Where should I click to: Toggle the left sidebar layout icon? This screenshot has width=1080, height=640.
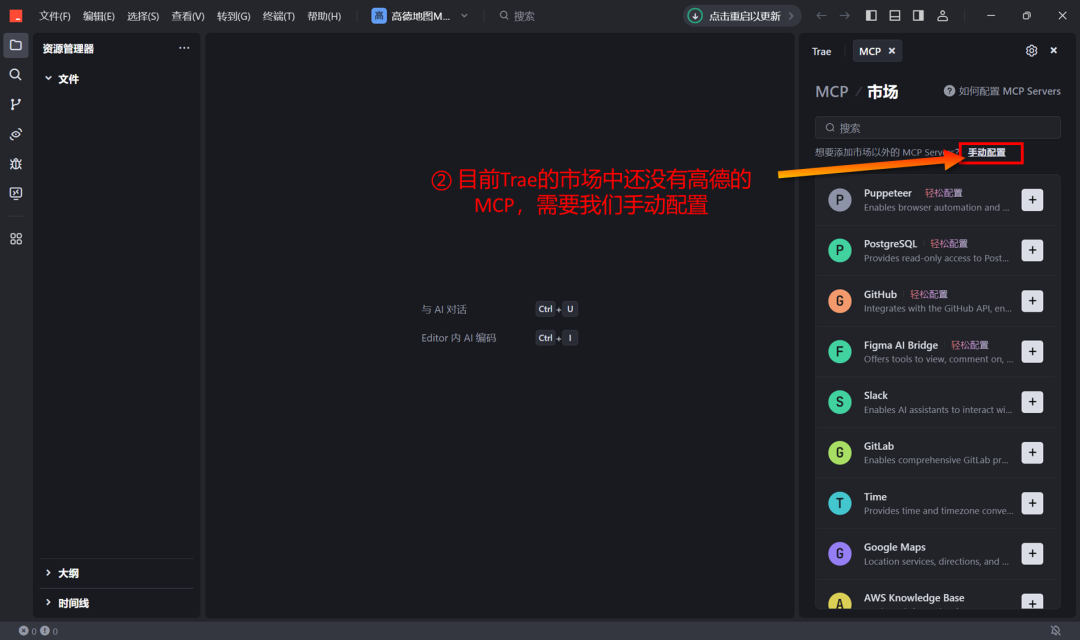(x=871, y=16)
